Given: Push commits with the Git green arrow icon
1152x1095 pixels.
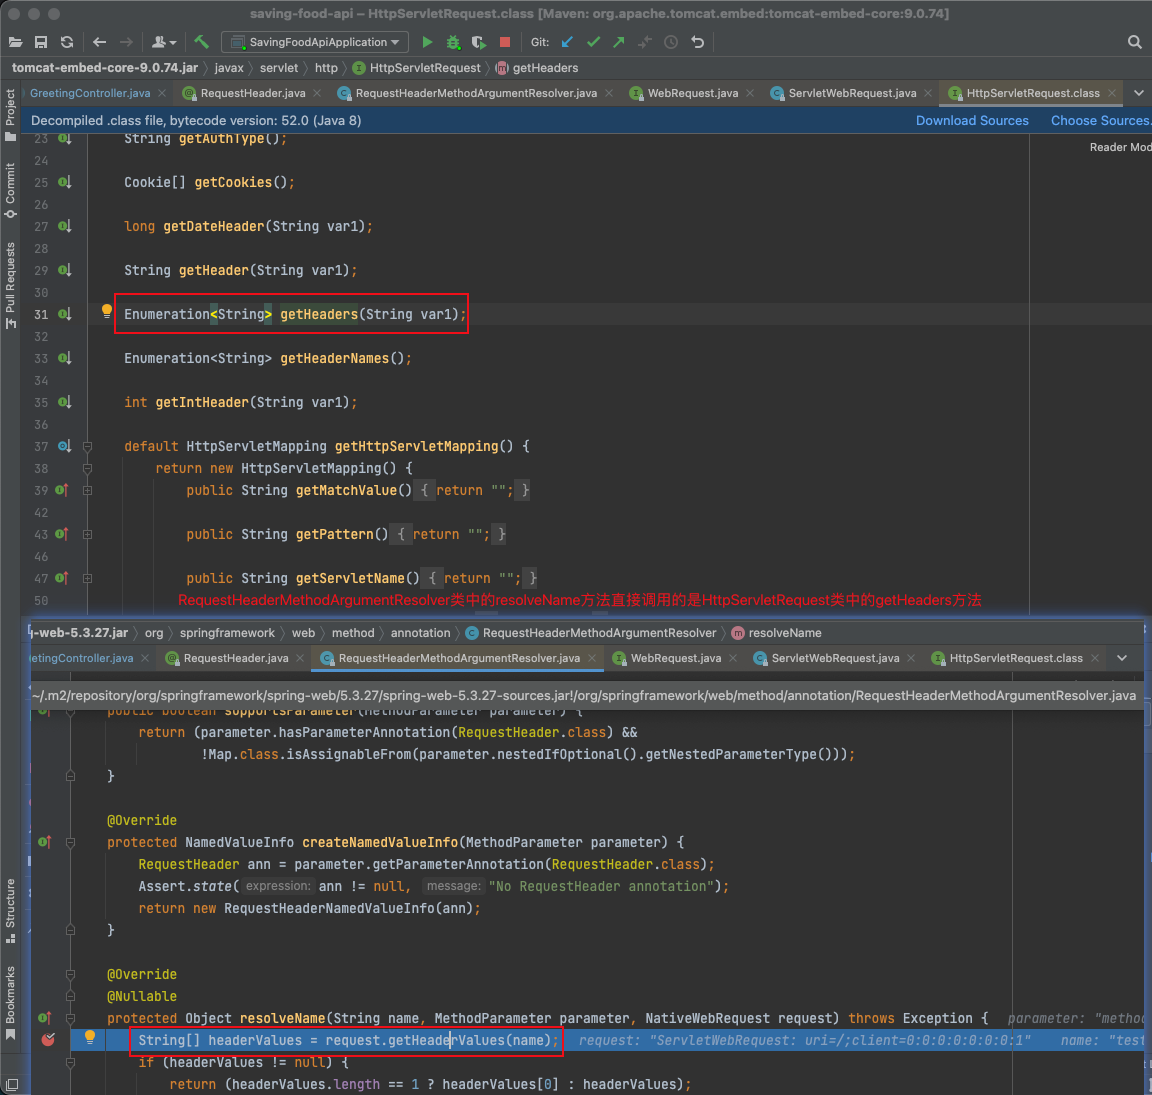Looking at the screenshot, I should coord(619,42).
